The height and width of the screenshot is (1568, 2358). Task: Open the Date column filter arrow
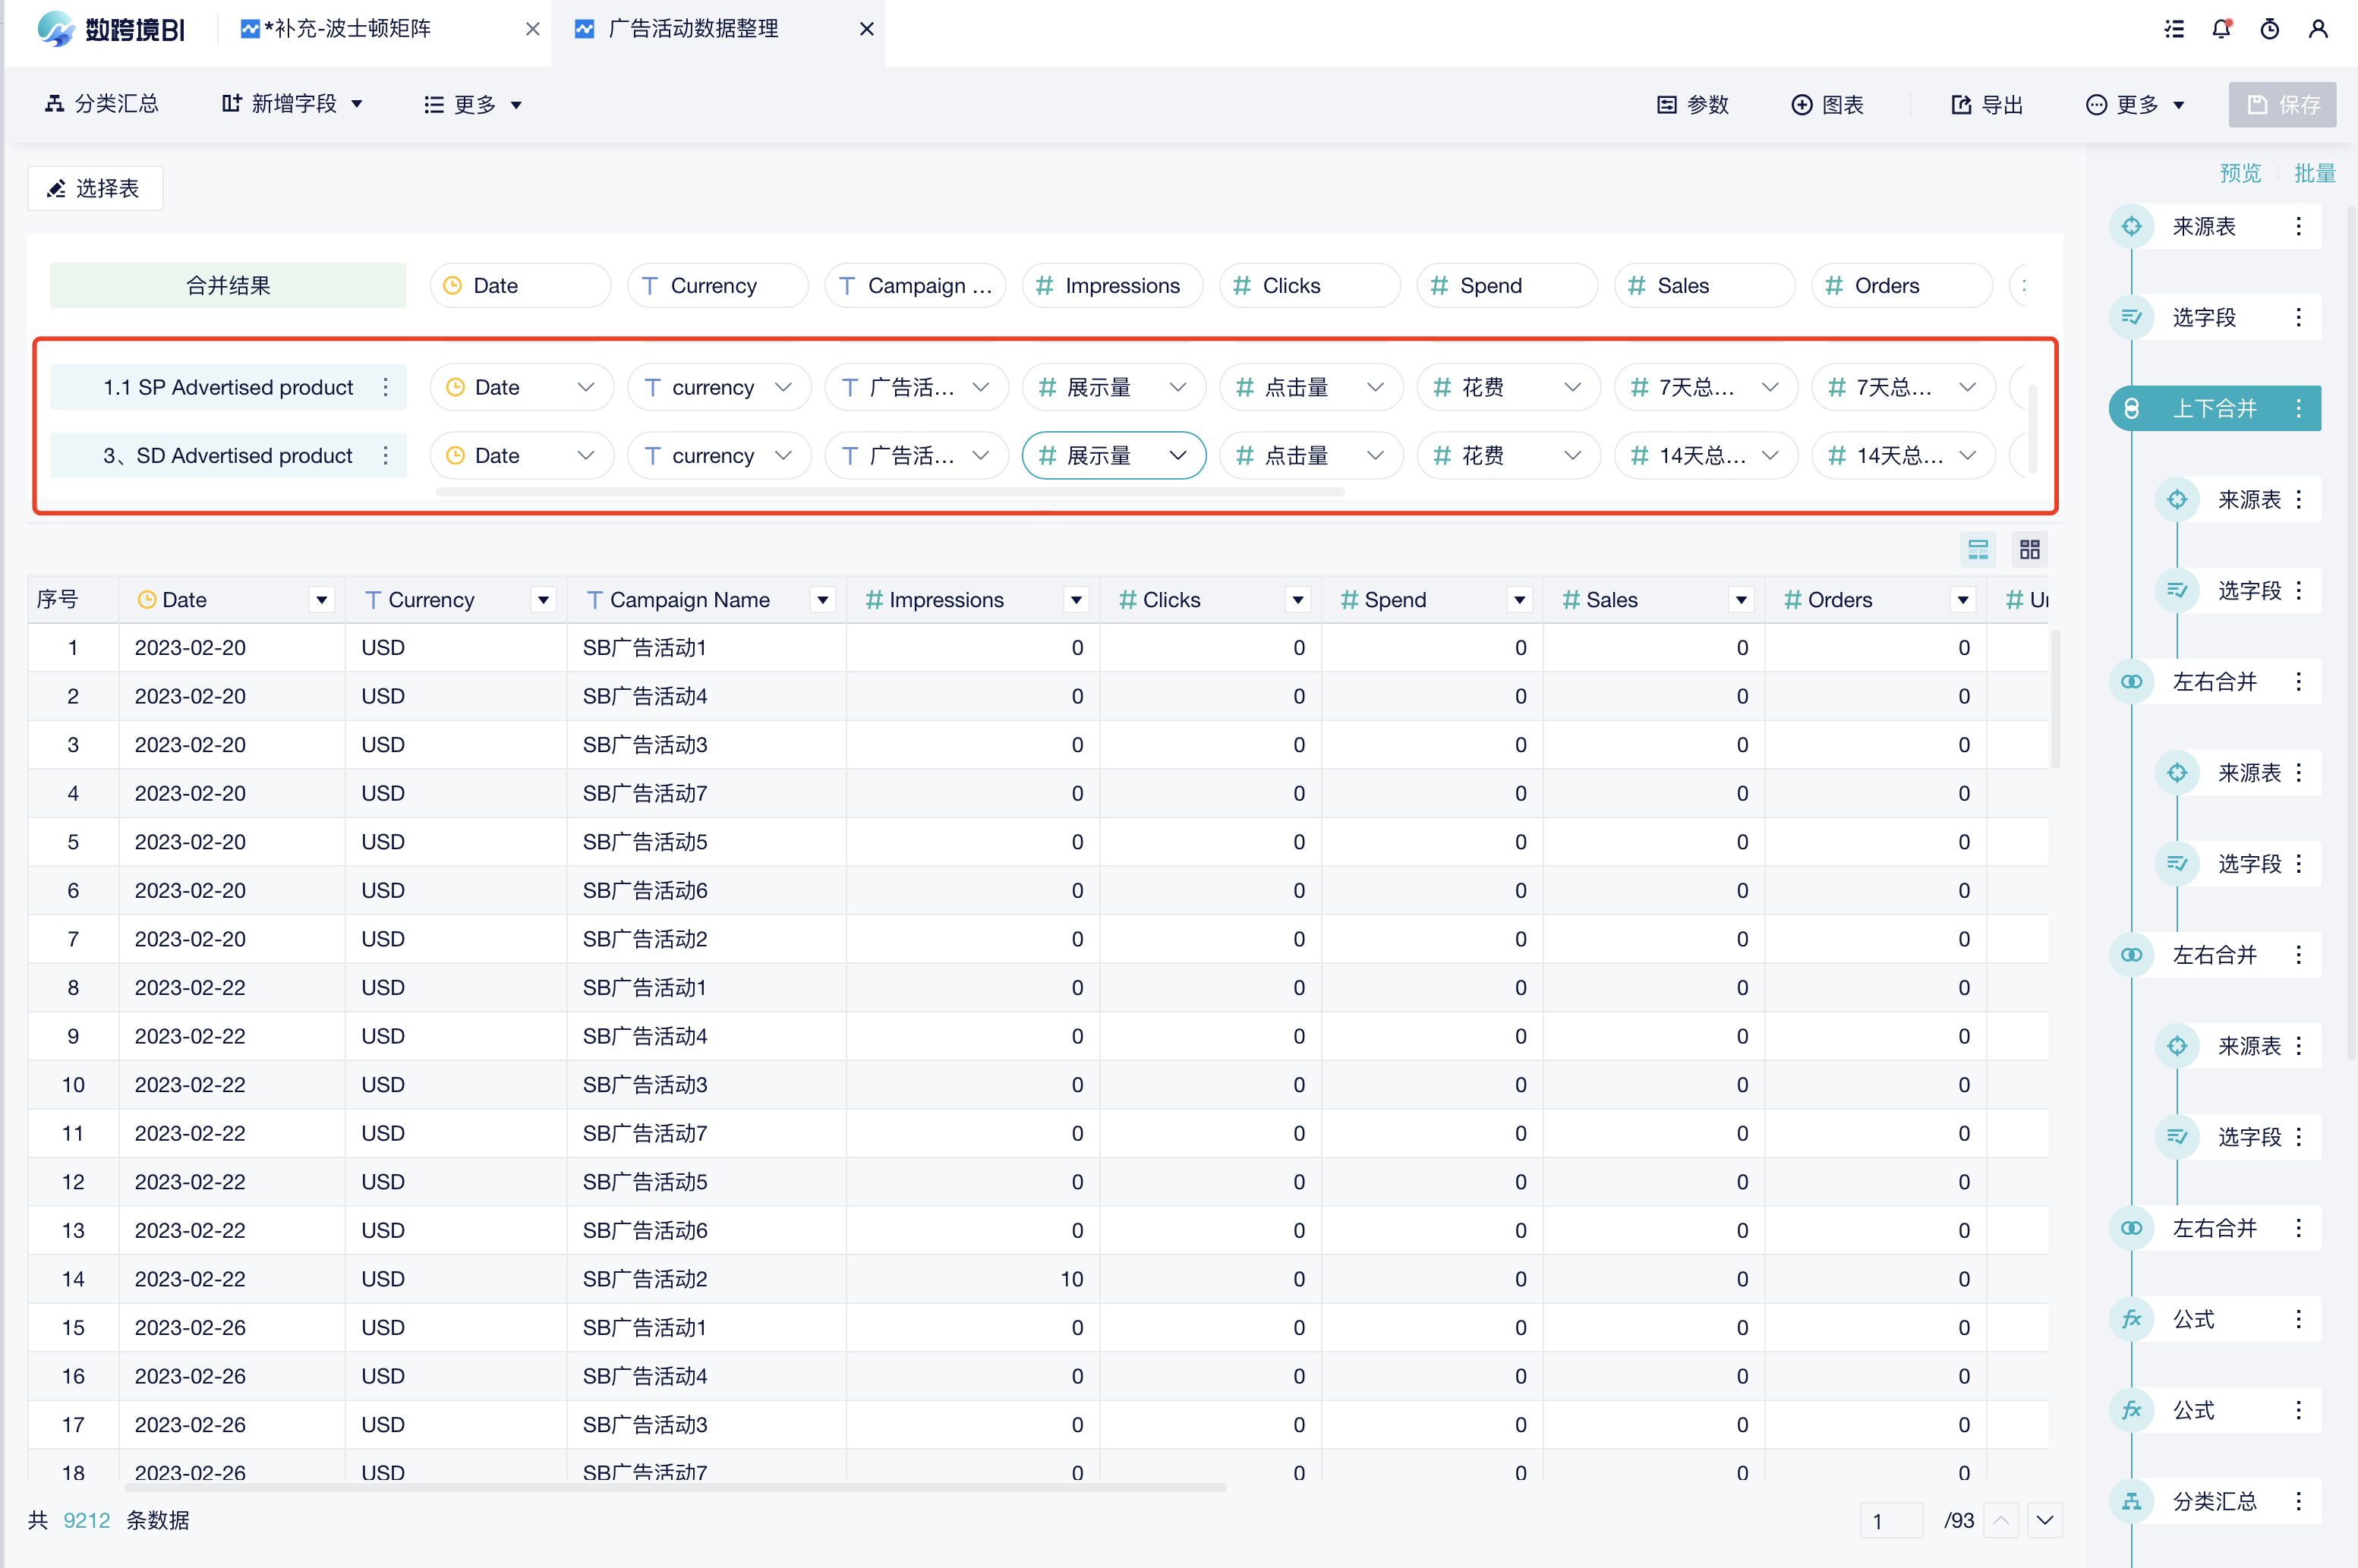pos(322,600)
